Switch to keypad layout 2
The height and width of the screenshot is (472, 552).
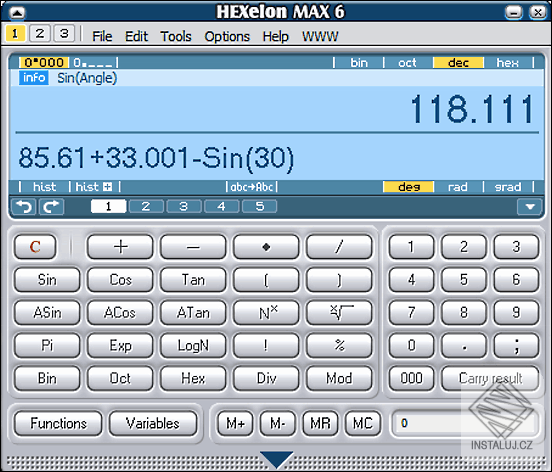pos(39,34)
